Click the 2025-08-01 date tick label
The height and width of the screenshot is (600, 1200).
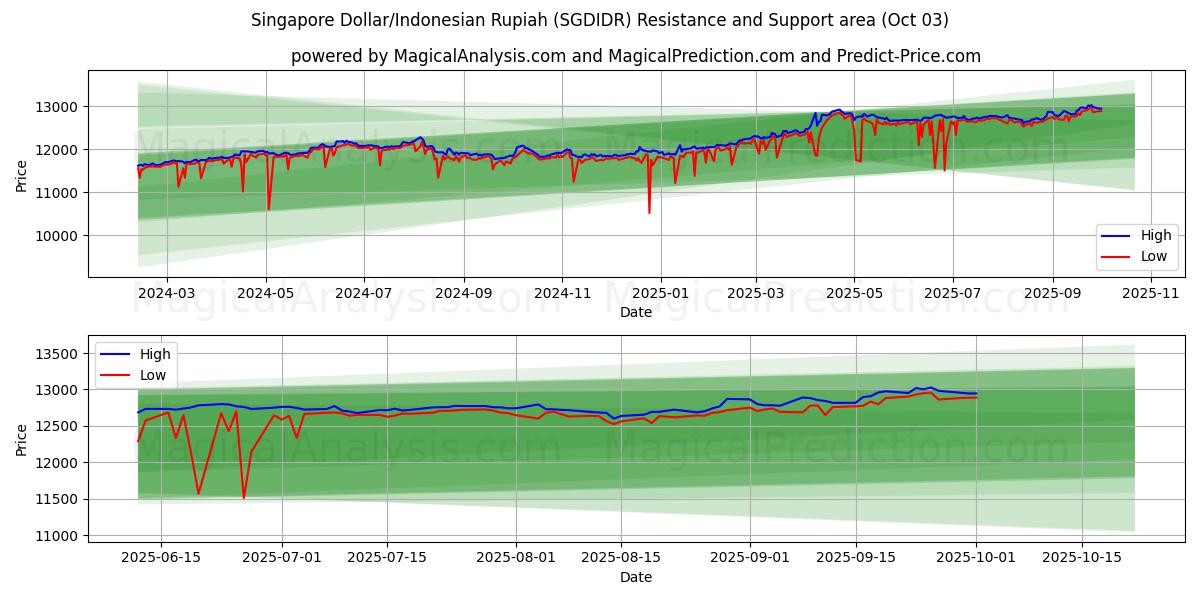pyautogui.click(x=516, y=558)
